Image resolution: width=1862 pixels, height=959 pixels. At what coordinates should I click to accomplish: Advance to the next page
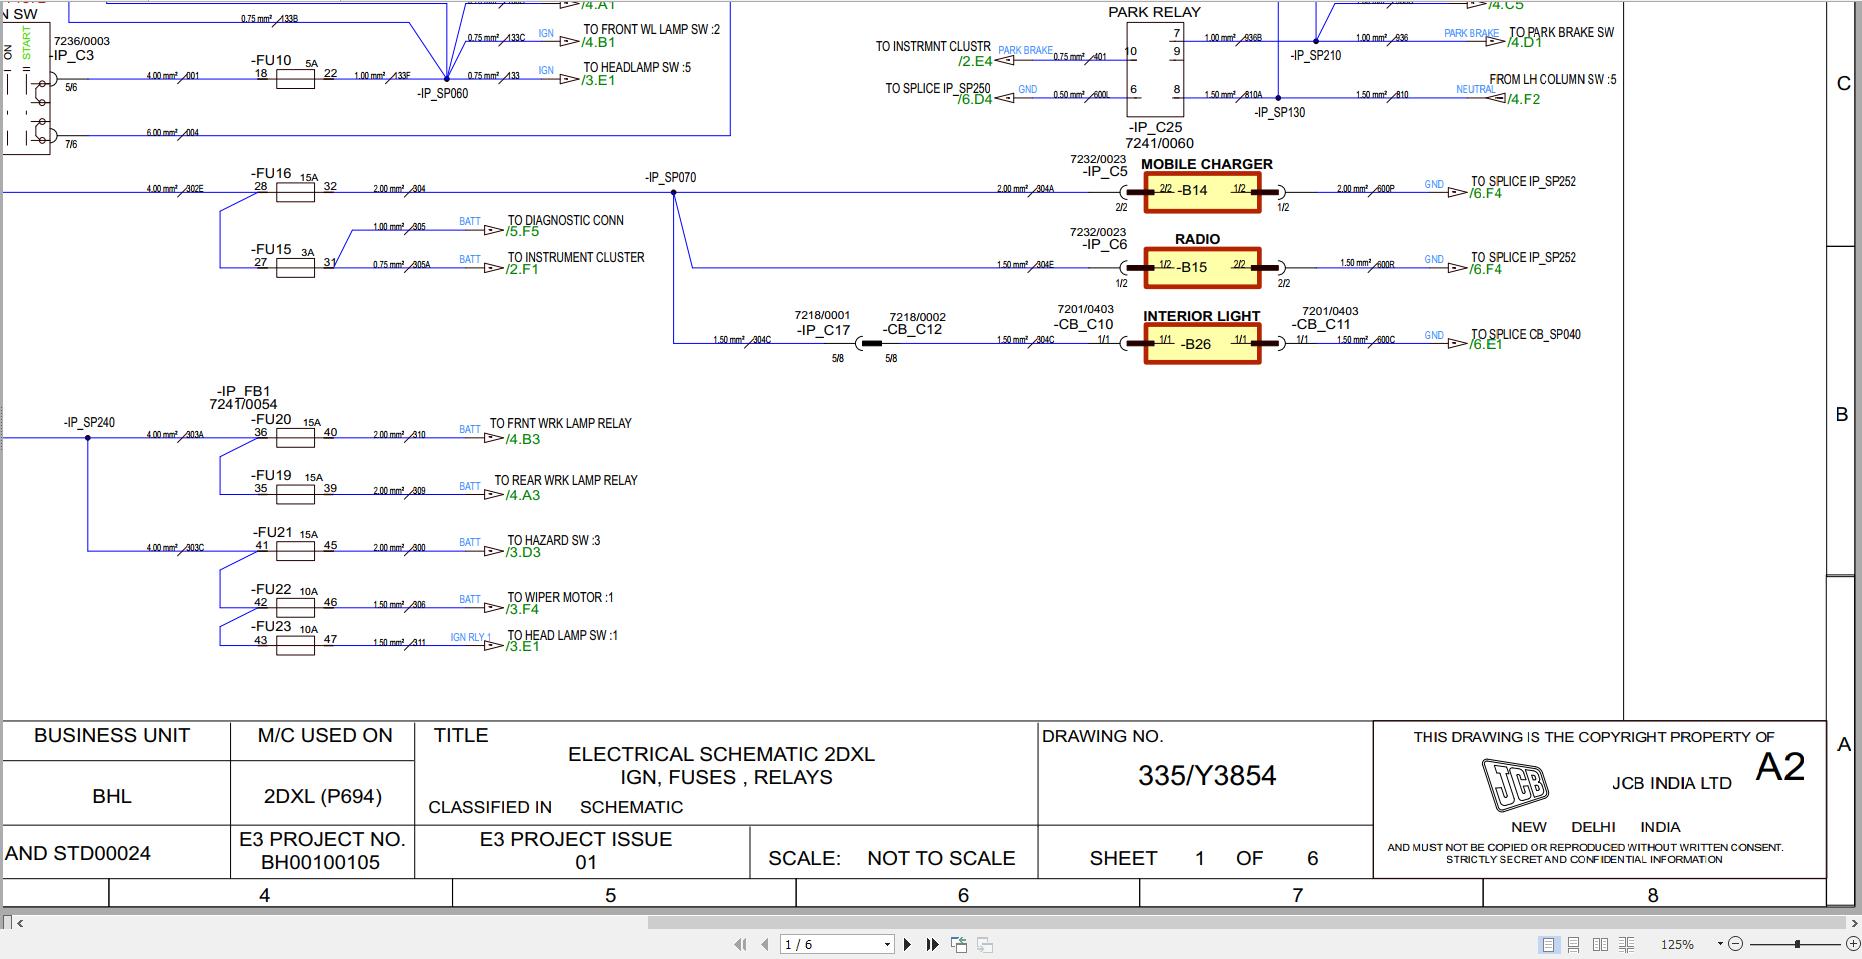tap(908, 943)
